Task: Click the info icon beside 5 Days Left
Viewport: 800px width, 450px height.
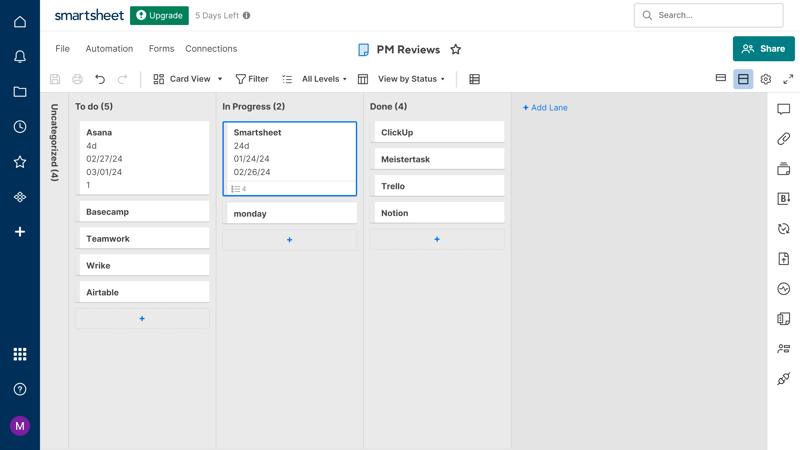Action: 246,15
